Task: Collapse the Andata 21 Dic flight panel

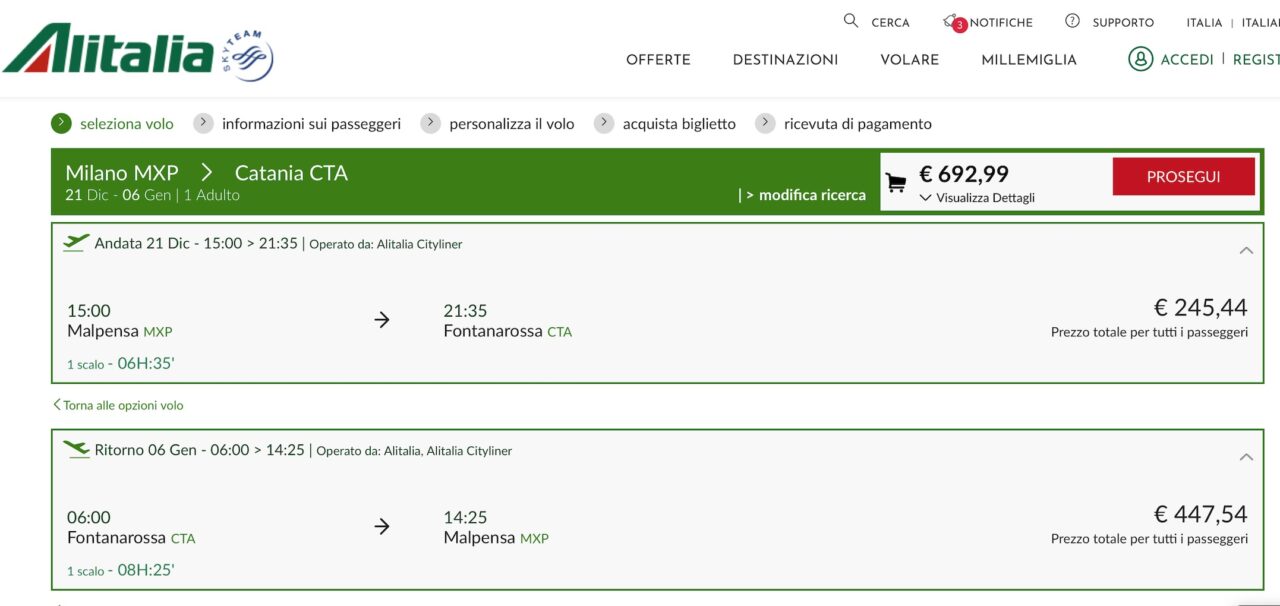Action: [x=1246, y=250]
